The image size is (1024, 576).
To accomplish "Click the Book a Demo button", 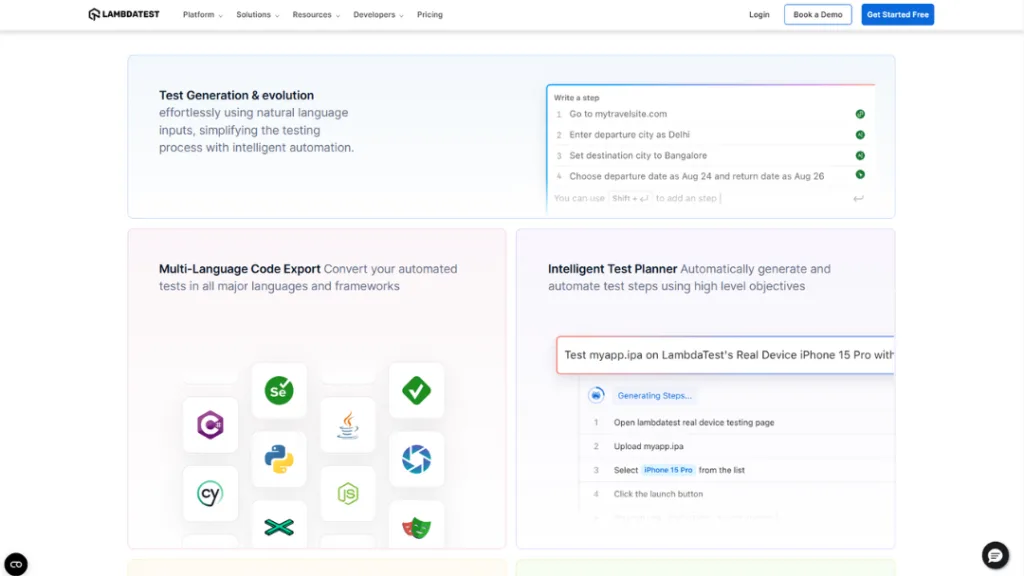I will point(818,14).
